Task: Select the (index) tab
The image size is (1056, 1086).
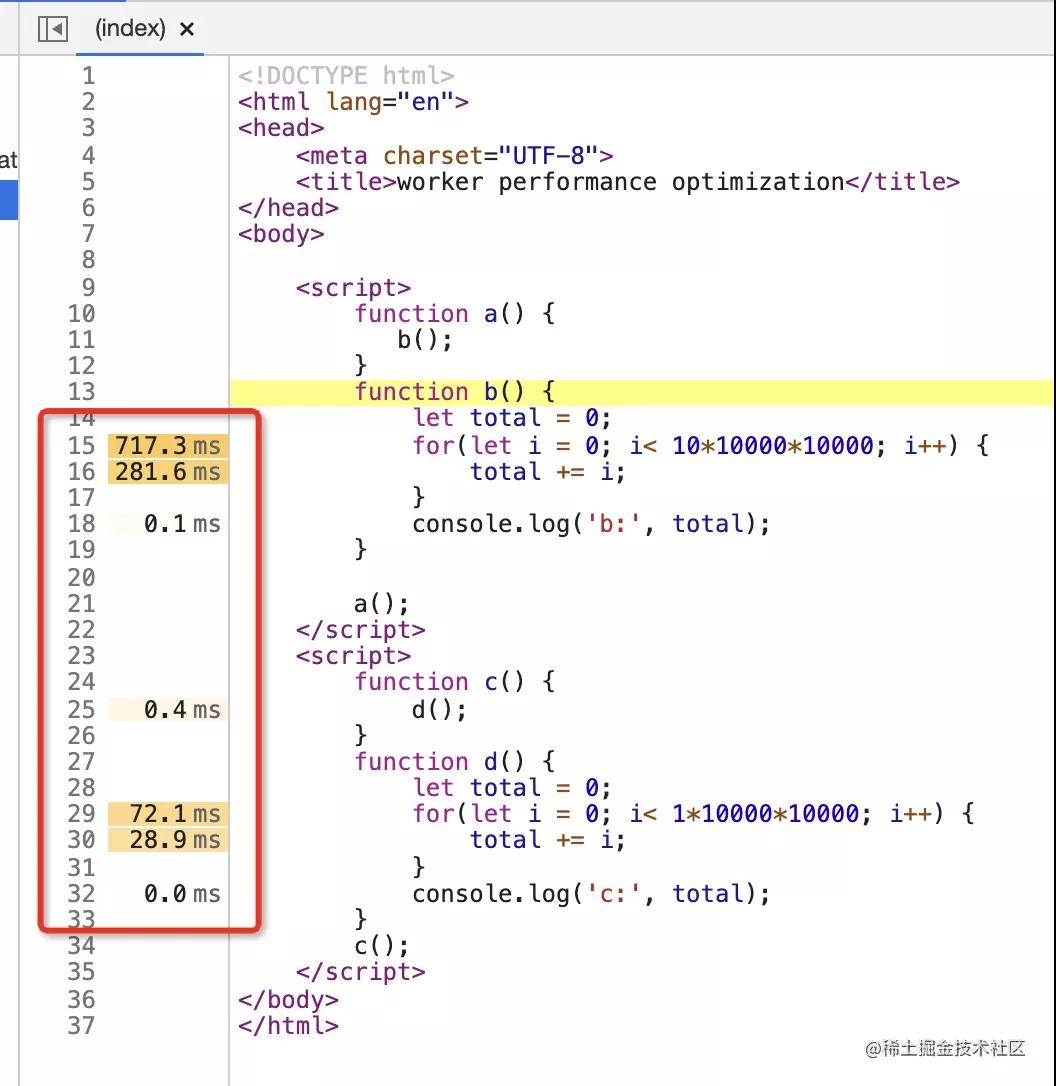Action: 130,29
